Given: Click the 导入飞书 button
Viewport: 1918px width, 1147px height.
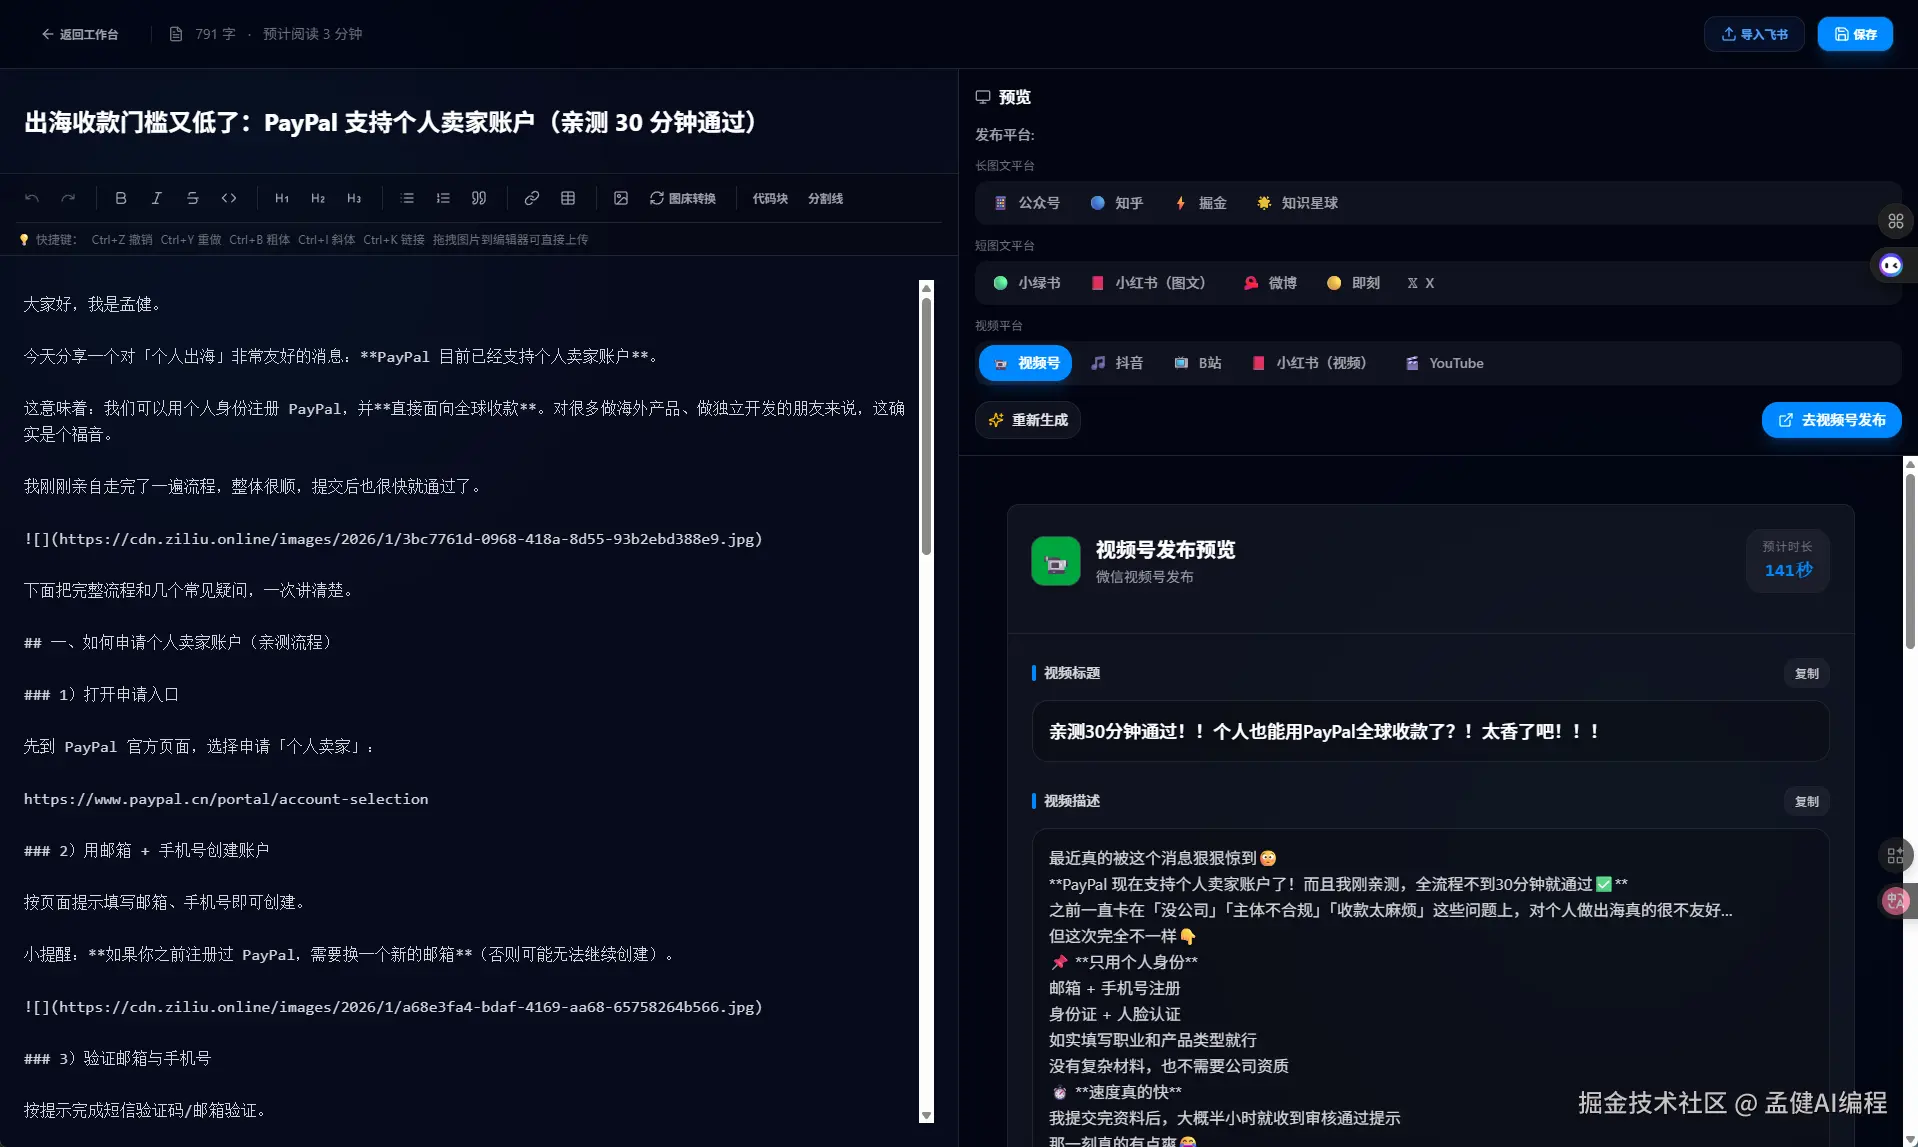Looking at the screenshot, I should click(1754, 34).
